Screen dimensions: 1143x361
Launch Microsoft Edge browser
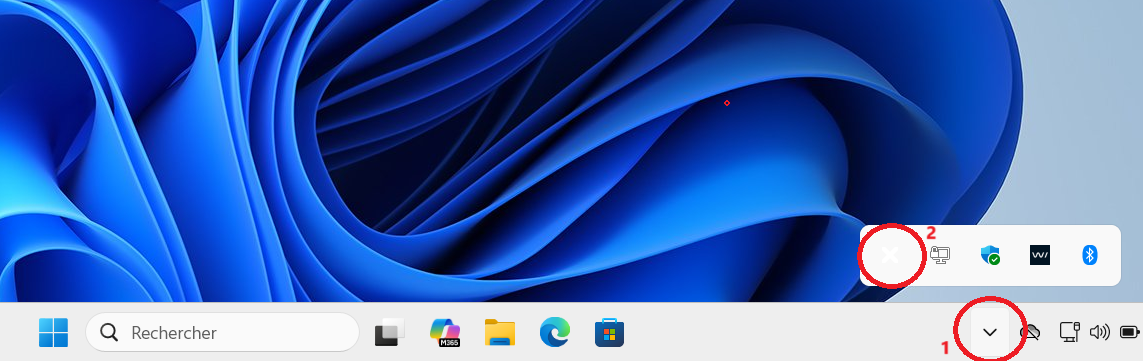pos(555,333)
